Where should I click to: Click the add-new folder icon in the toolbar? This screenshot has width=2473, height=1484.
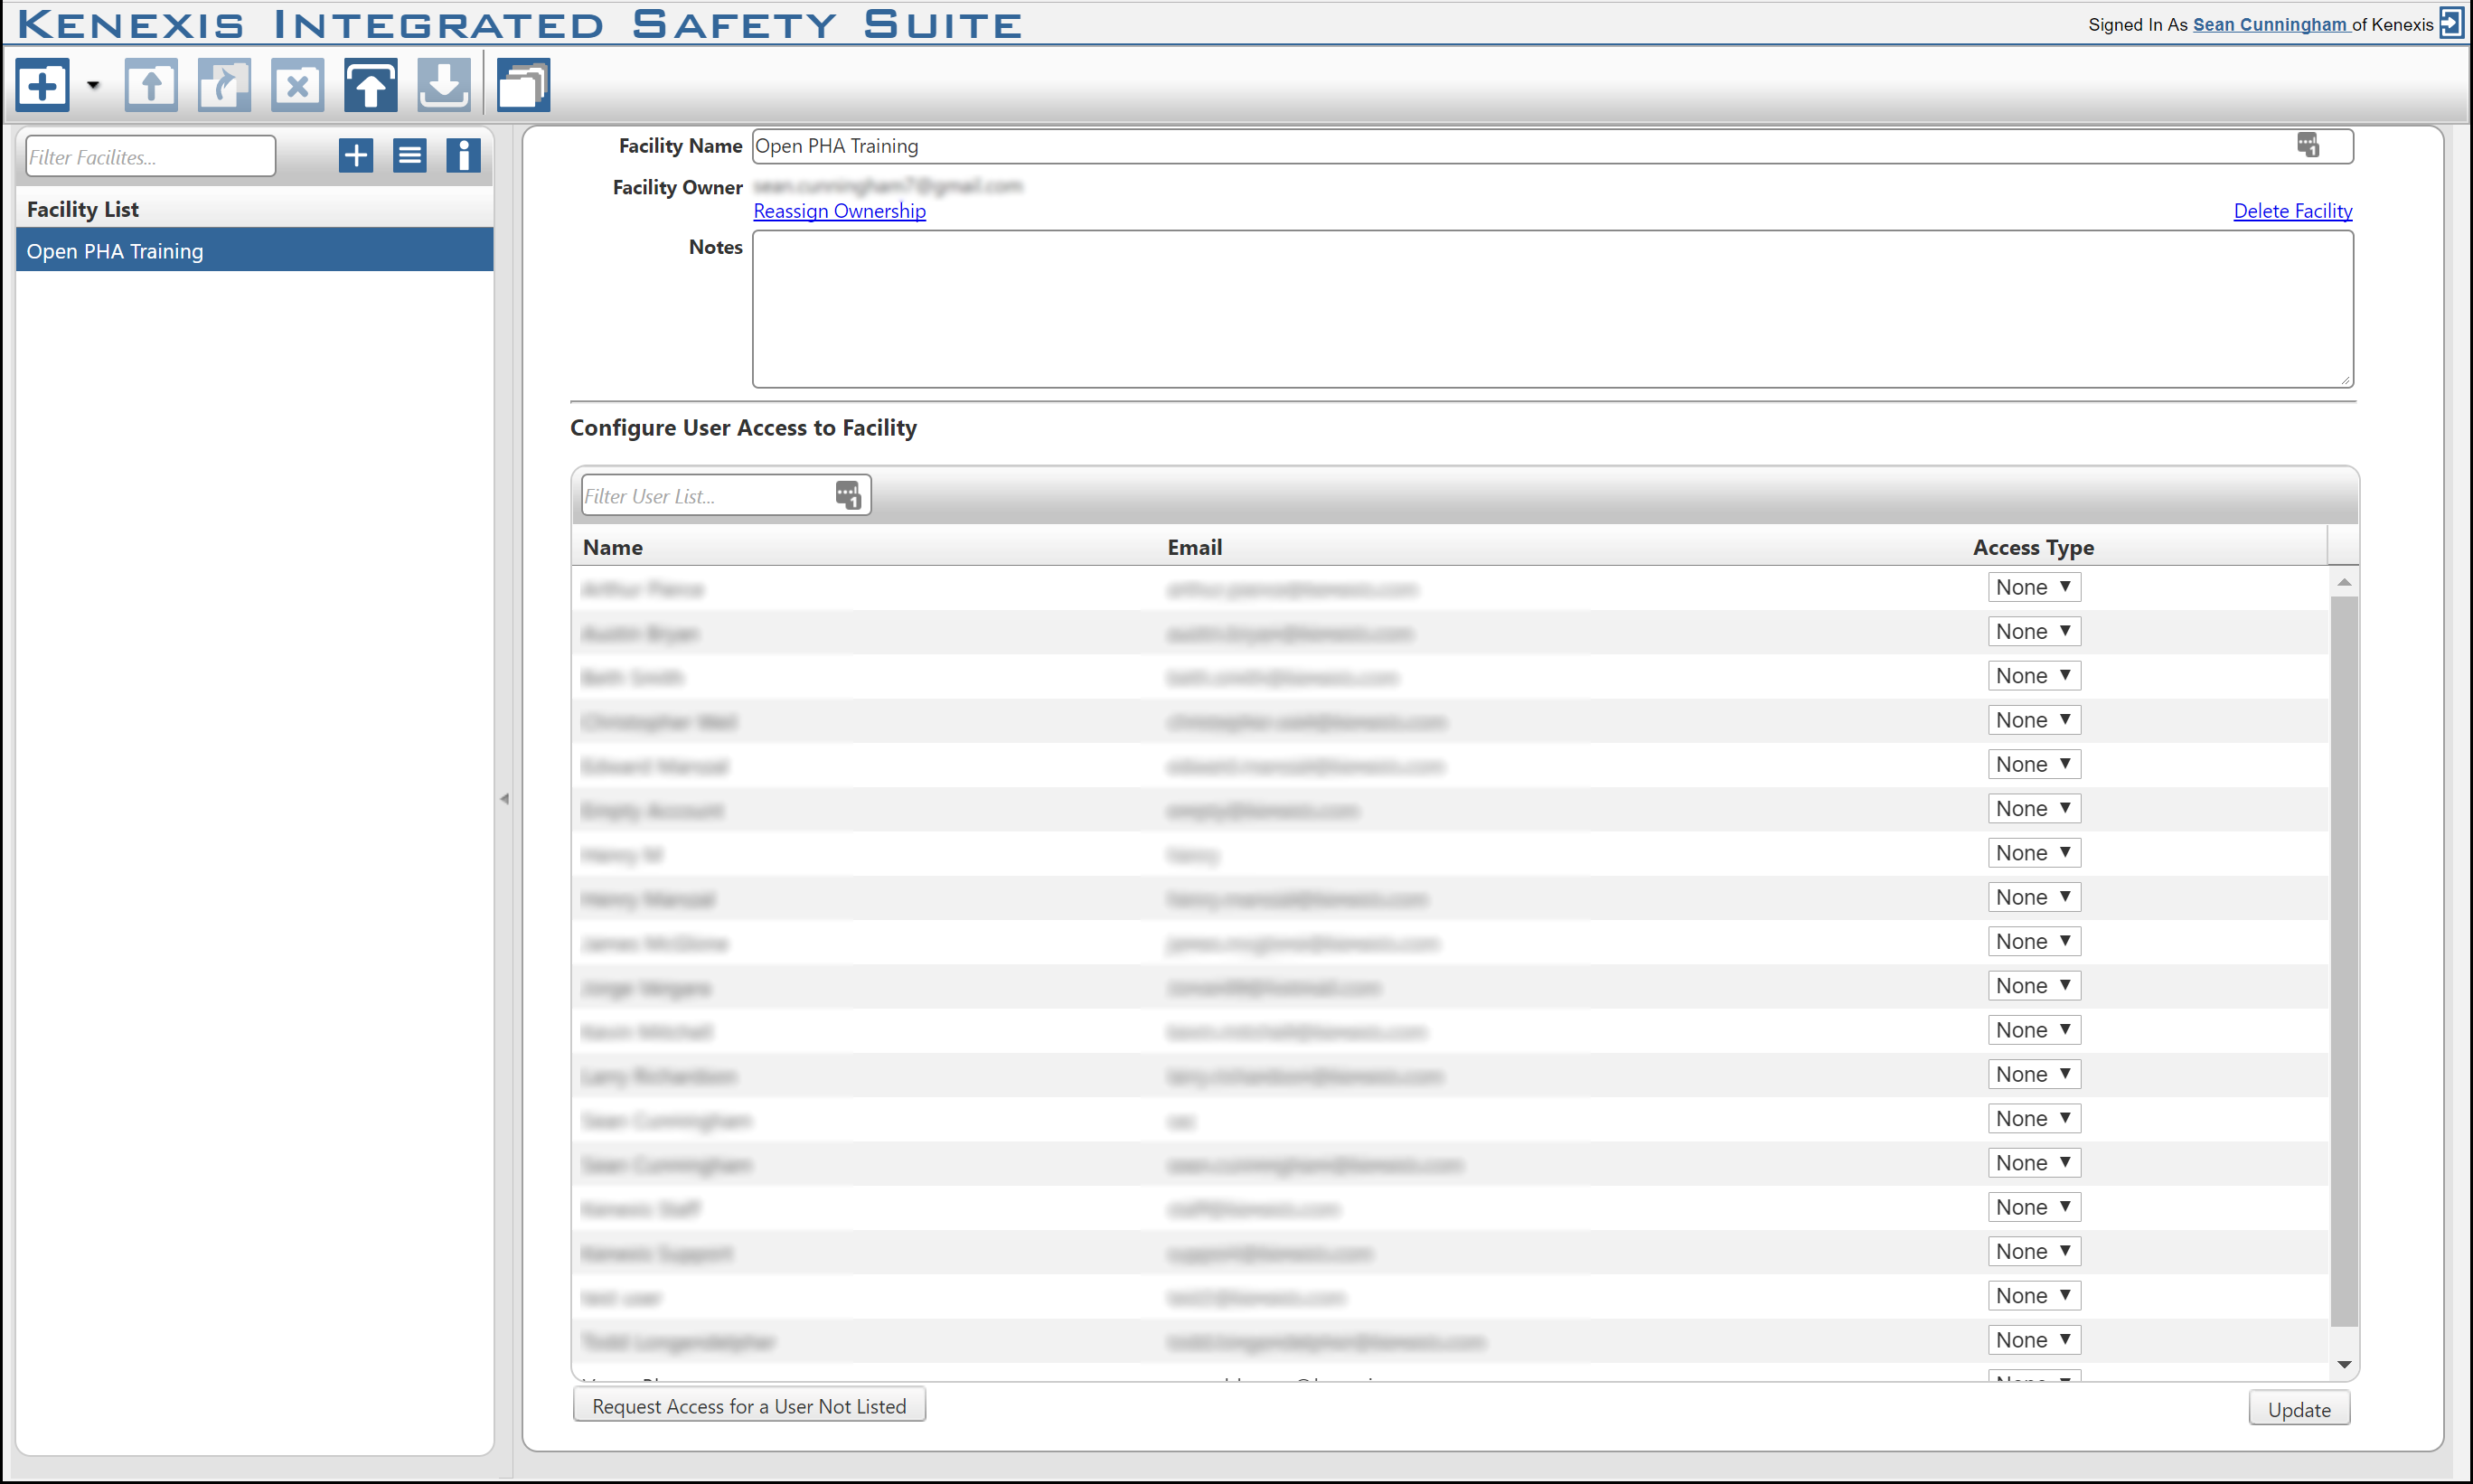[x=43, y=85]
